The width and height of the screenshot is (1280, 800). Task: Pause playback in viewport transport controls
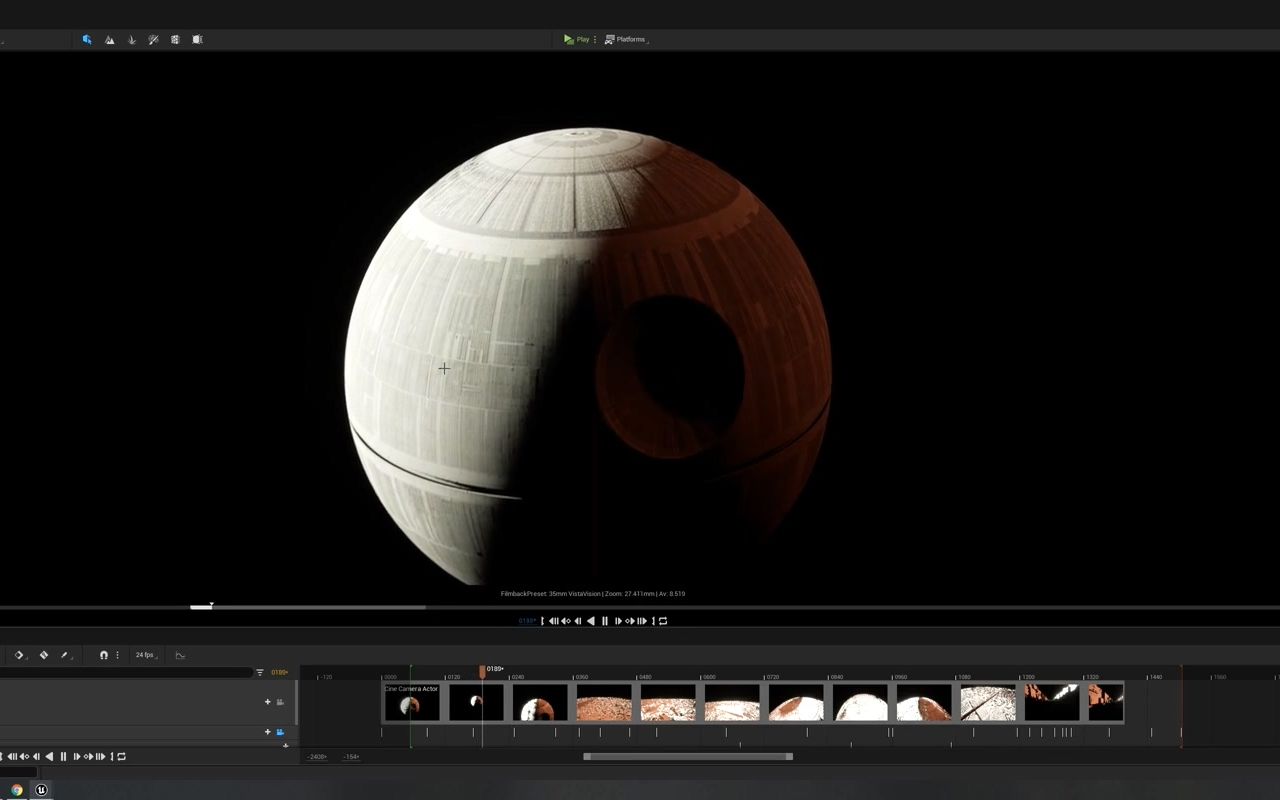605,621
